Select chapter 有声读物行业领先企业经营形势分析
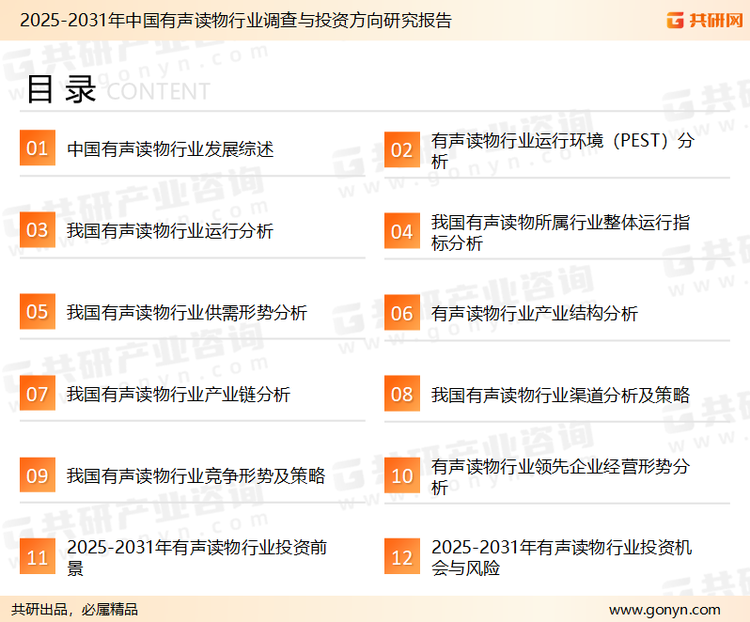Viewport: 750px width, 622px height. [x=561, y=477]
